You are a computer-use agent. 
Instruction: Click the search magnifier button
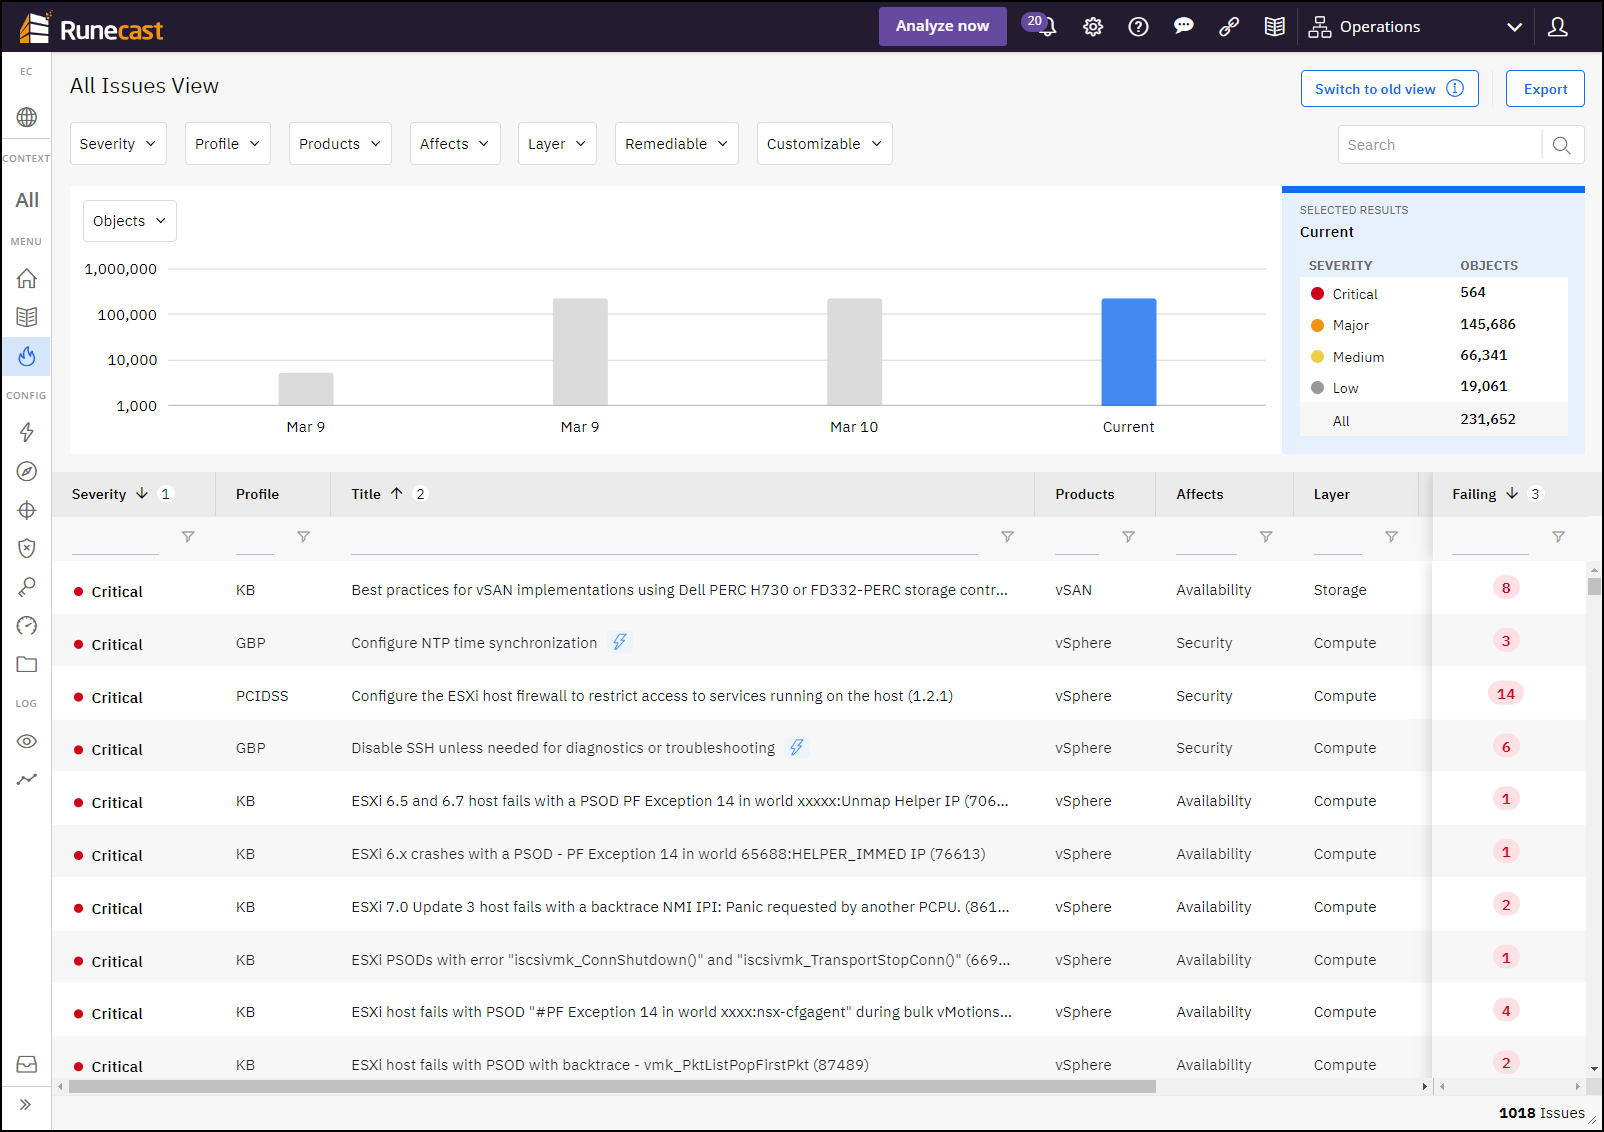point(1561,145)
